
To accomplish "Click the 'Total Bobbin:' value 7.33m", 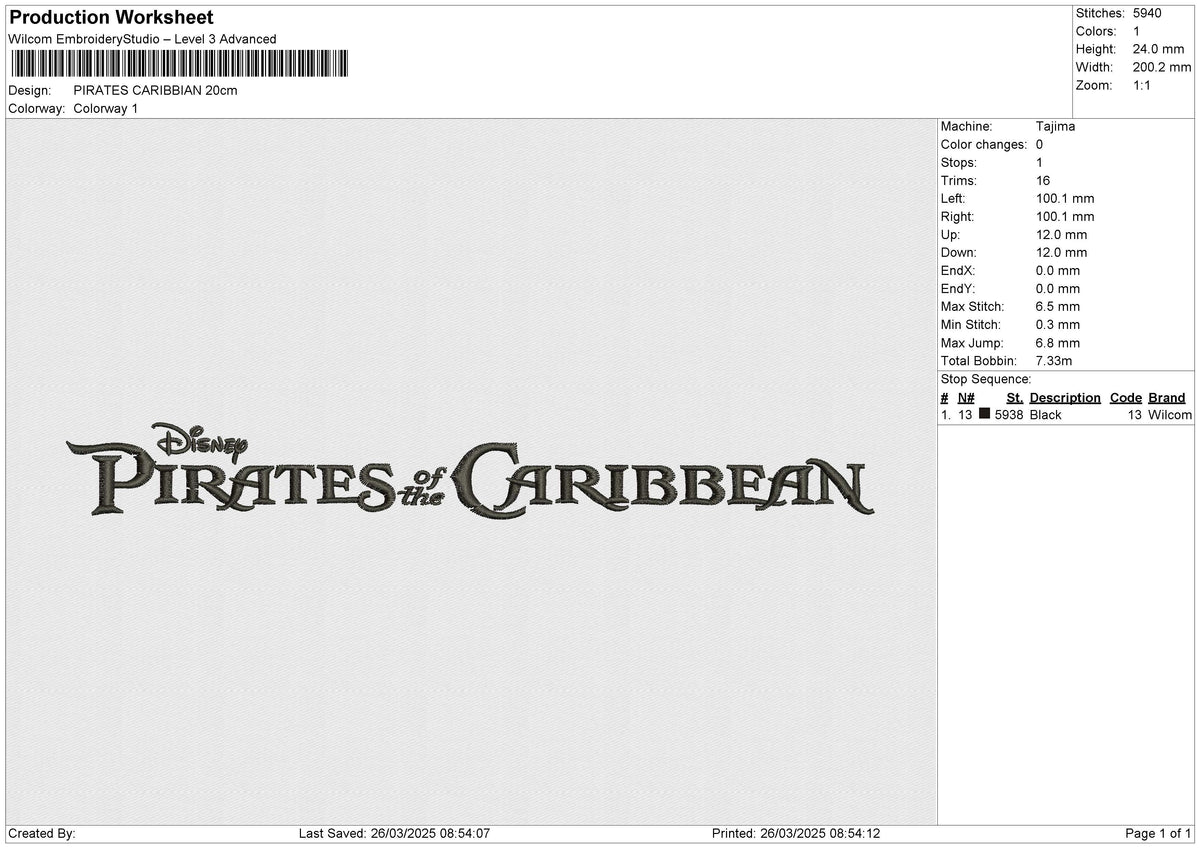I will 1056,360.
